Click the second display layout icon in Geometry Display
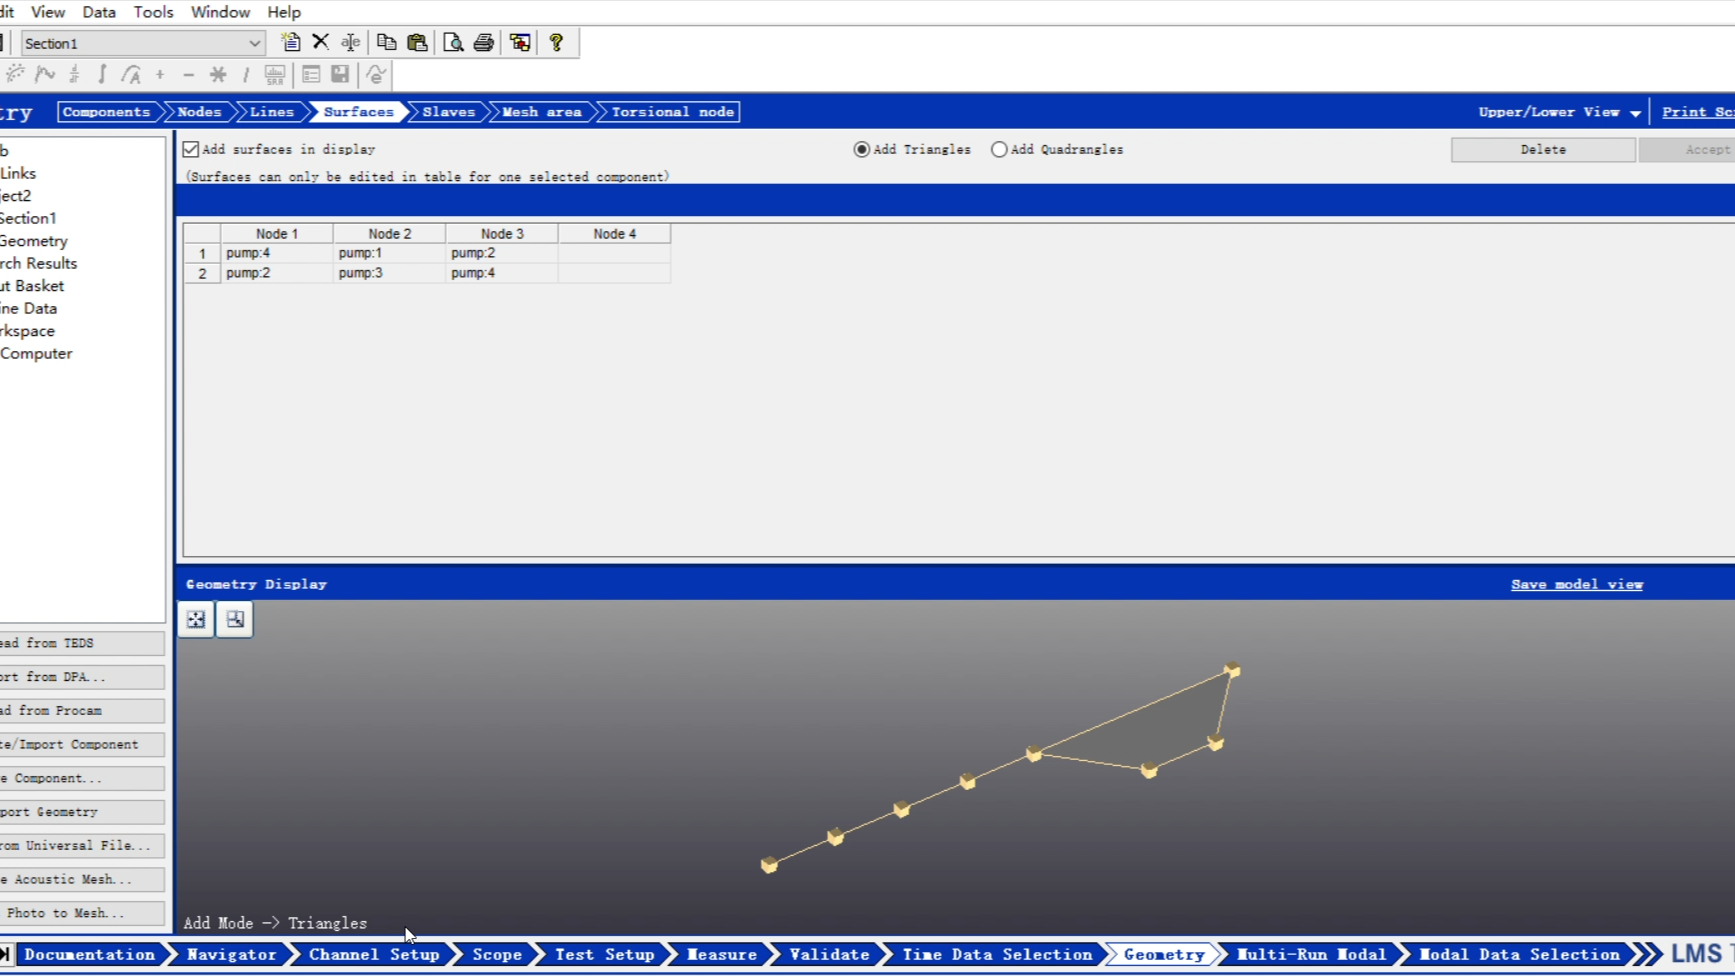This screenshot has height=976, width=1735. click(x=235, y=620)
